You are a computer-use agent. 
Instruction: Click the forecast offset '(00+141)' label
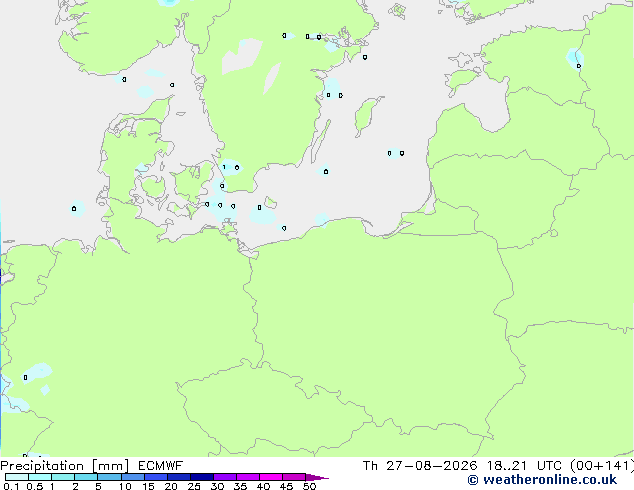(602, 466)
